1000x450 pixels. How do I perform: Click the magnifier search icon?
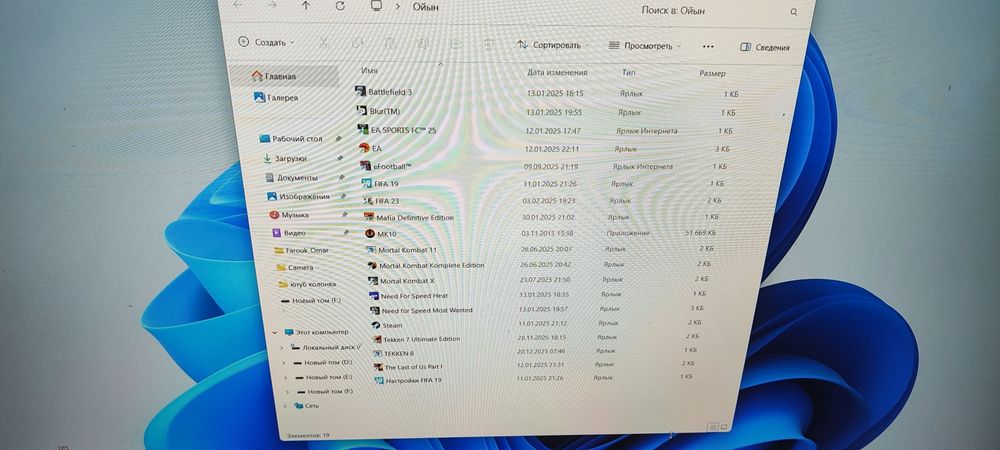(794, 11)
